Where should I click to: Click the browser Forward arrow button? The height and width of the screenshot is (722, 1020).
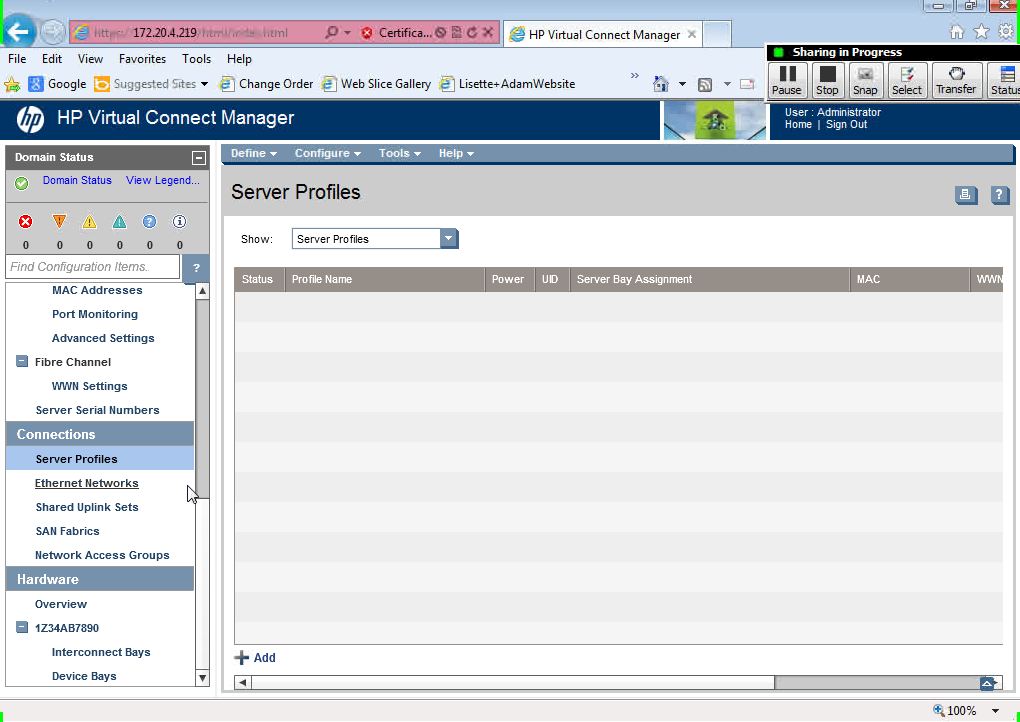pyautogui.click(x=52, y=32)
